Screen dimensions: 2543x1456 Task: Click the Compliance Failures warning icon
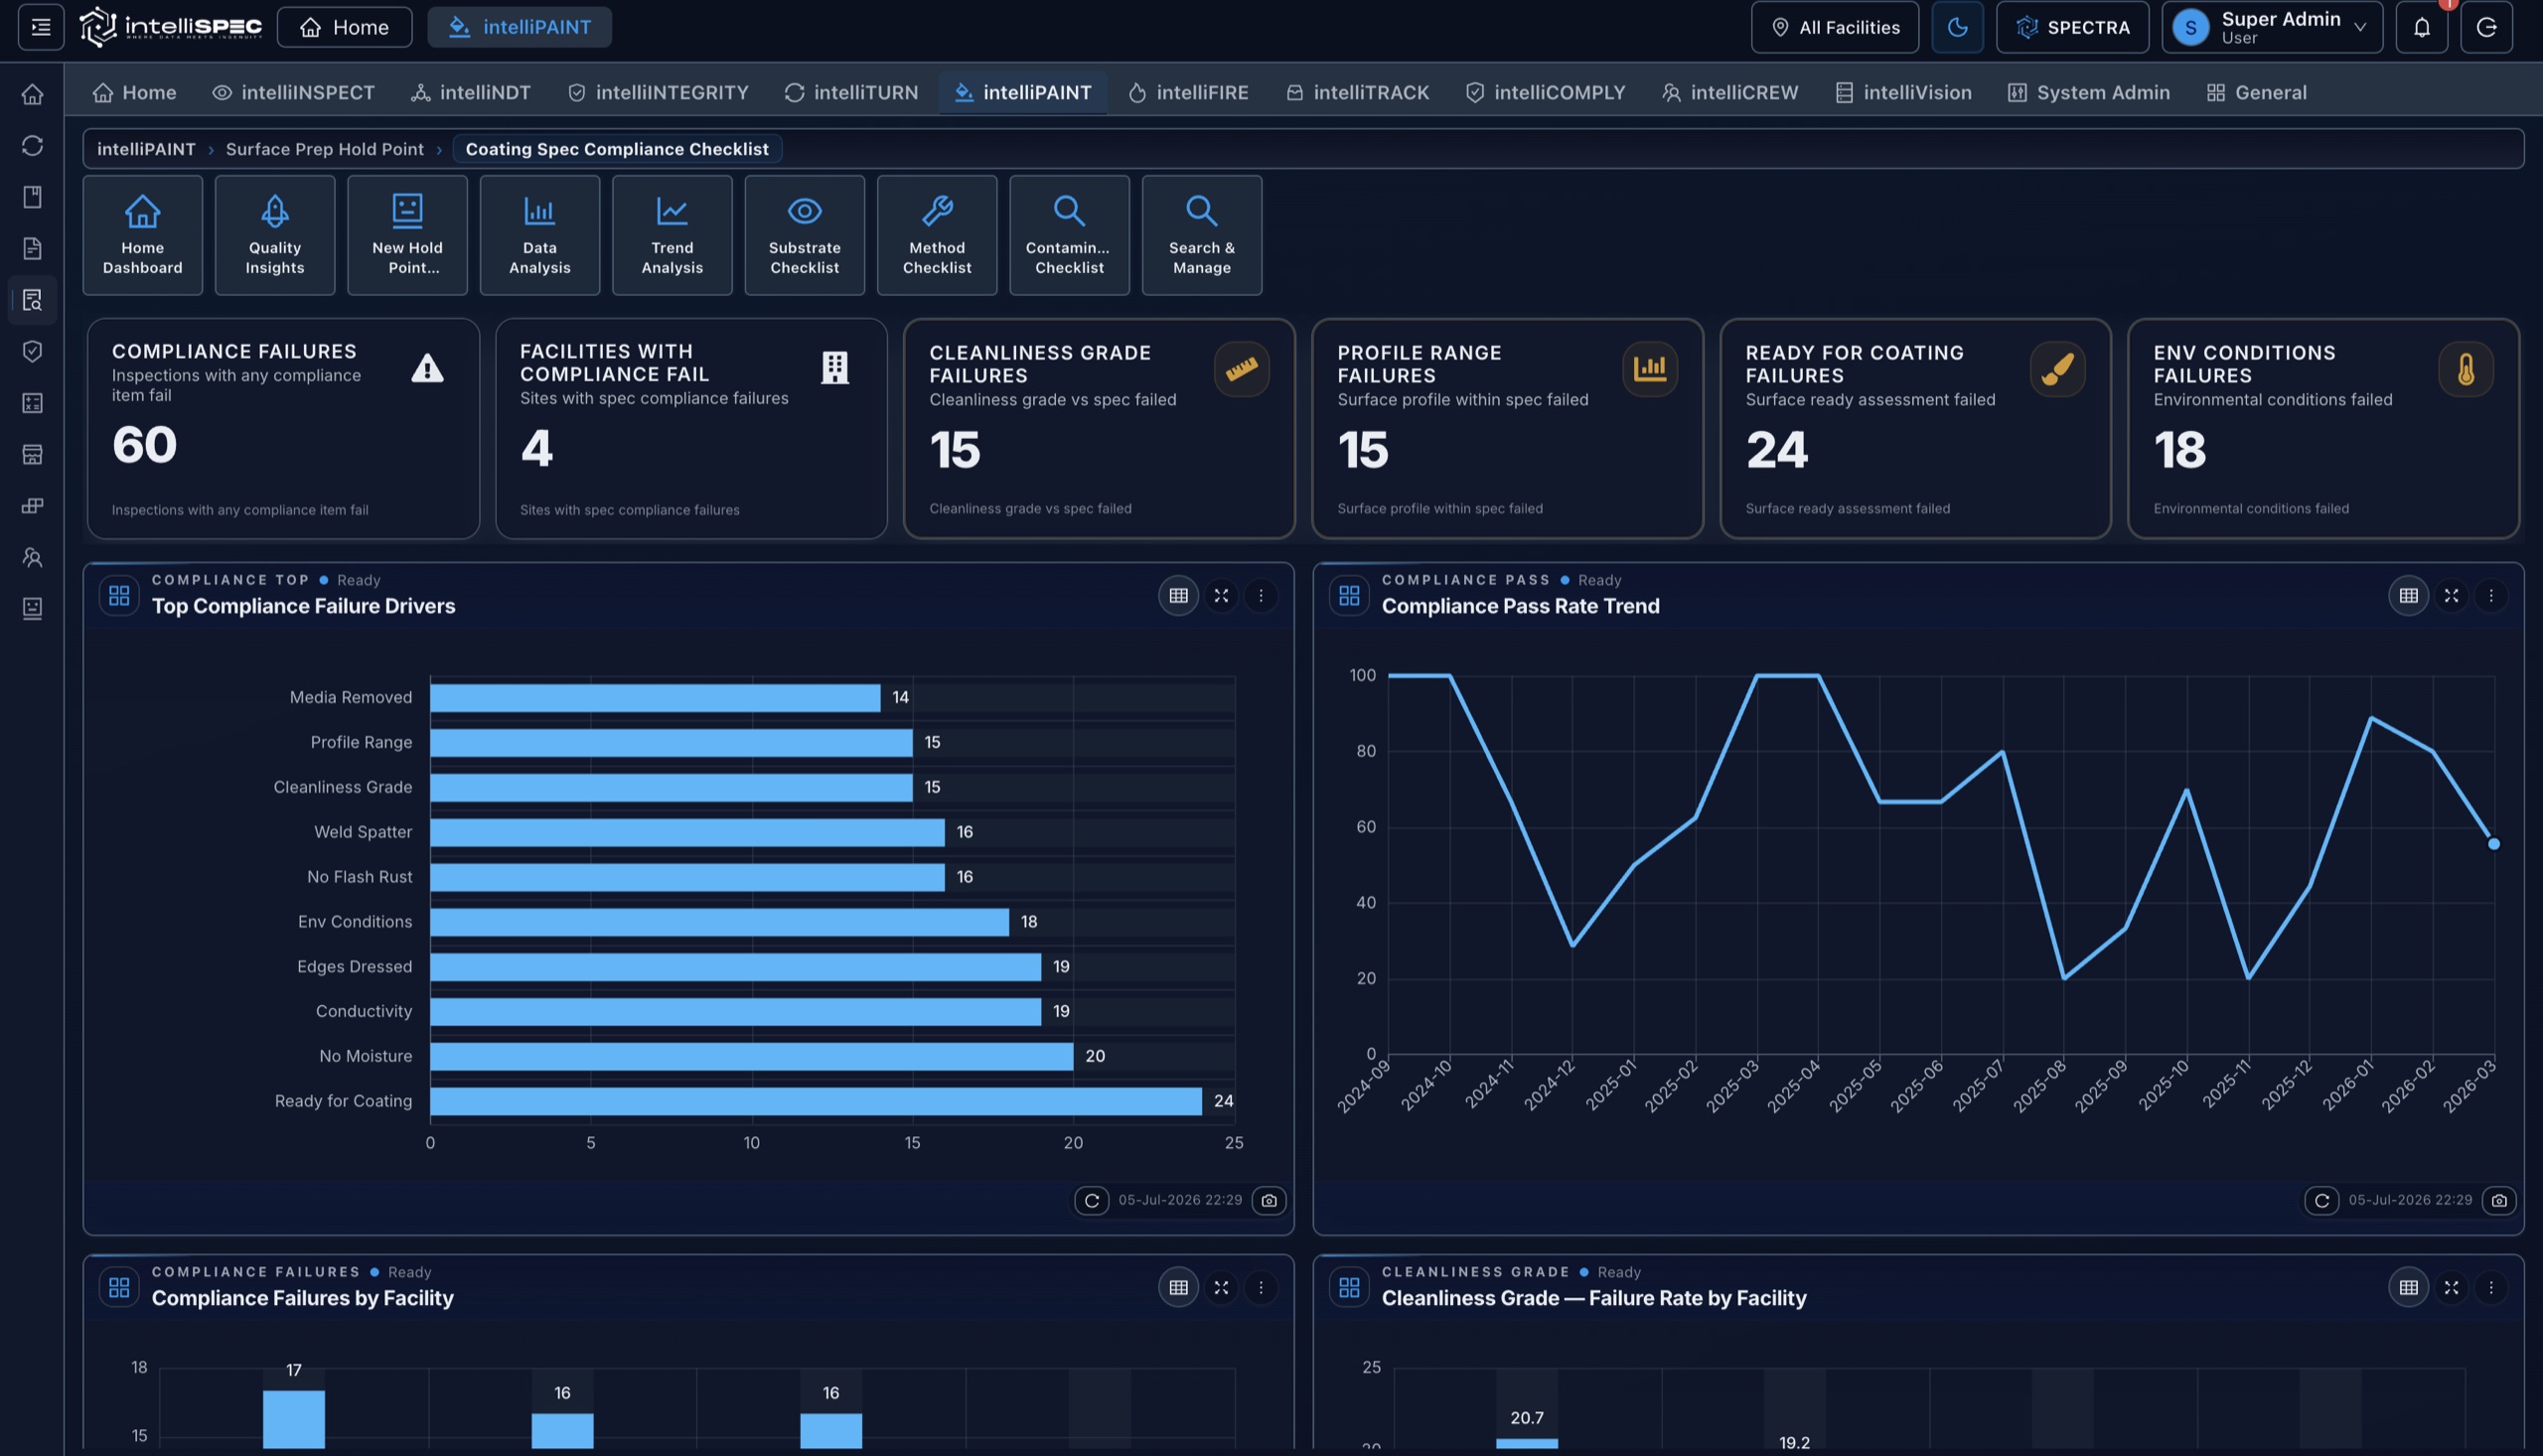click(x=427, y=368)
